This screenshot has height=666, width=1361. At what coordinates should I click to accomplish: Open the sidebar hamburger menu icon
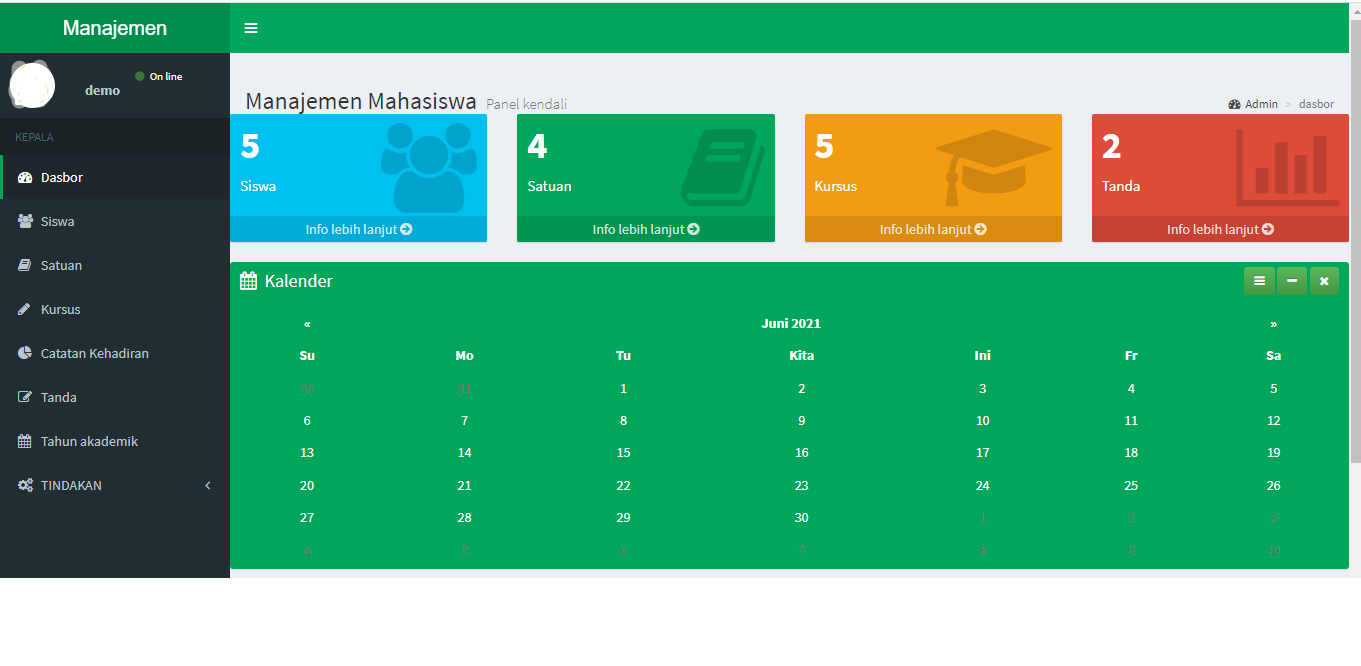pos(250,27)
